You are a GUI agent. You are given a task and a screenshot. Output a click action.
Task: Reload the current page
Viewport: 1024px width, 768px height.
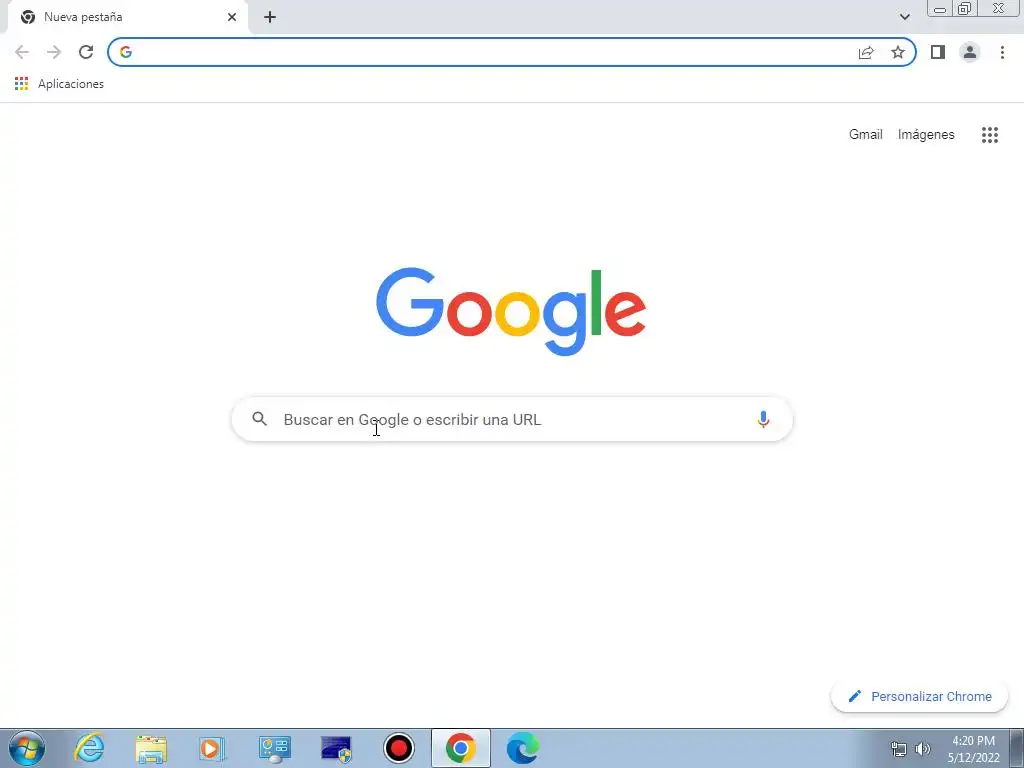tap(86, 52)
